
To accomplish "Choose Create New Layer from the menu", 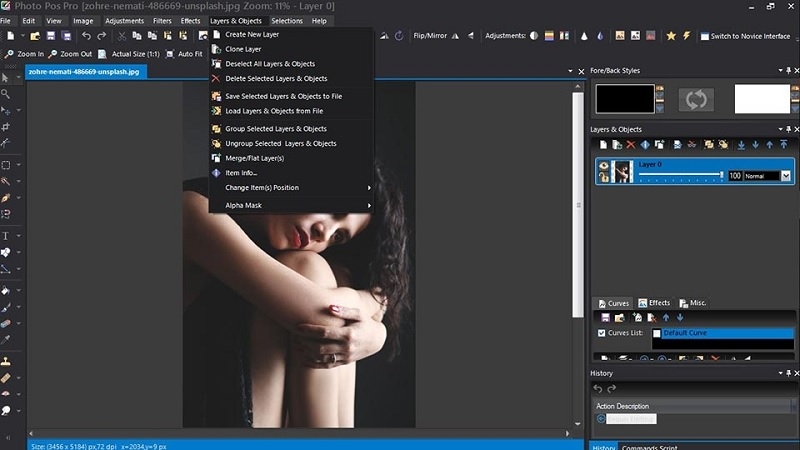I will click(251, 34).
